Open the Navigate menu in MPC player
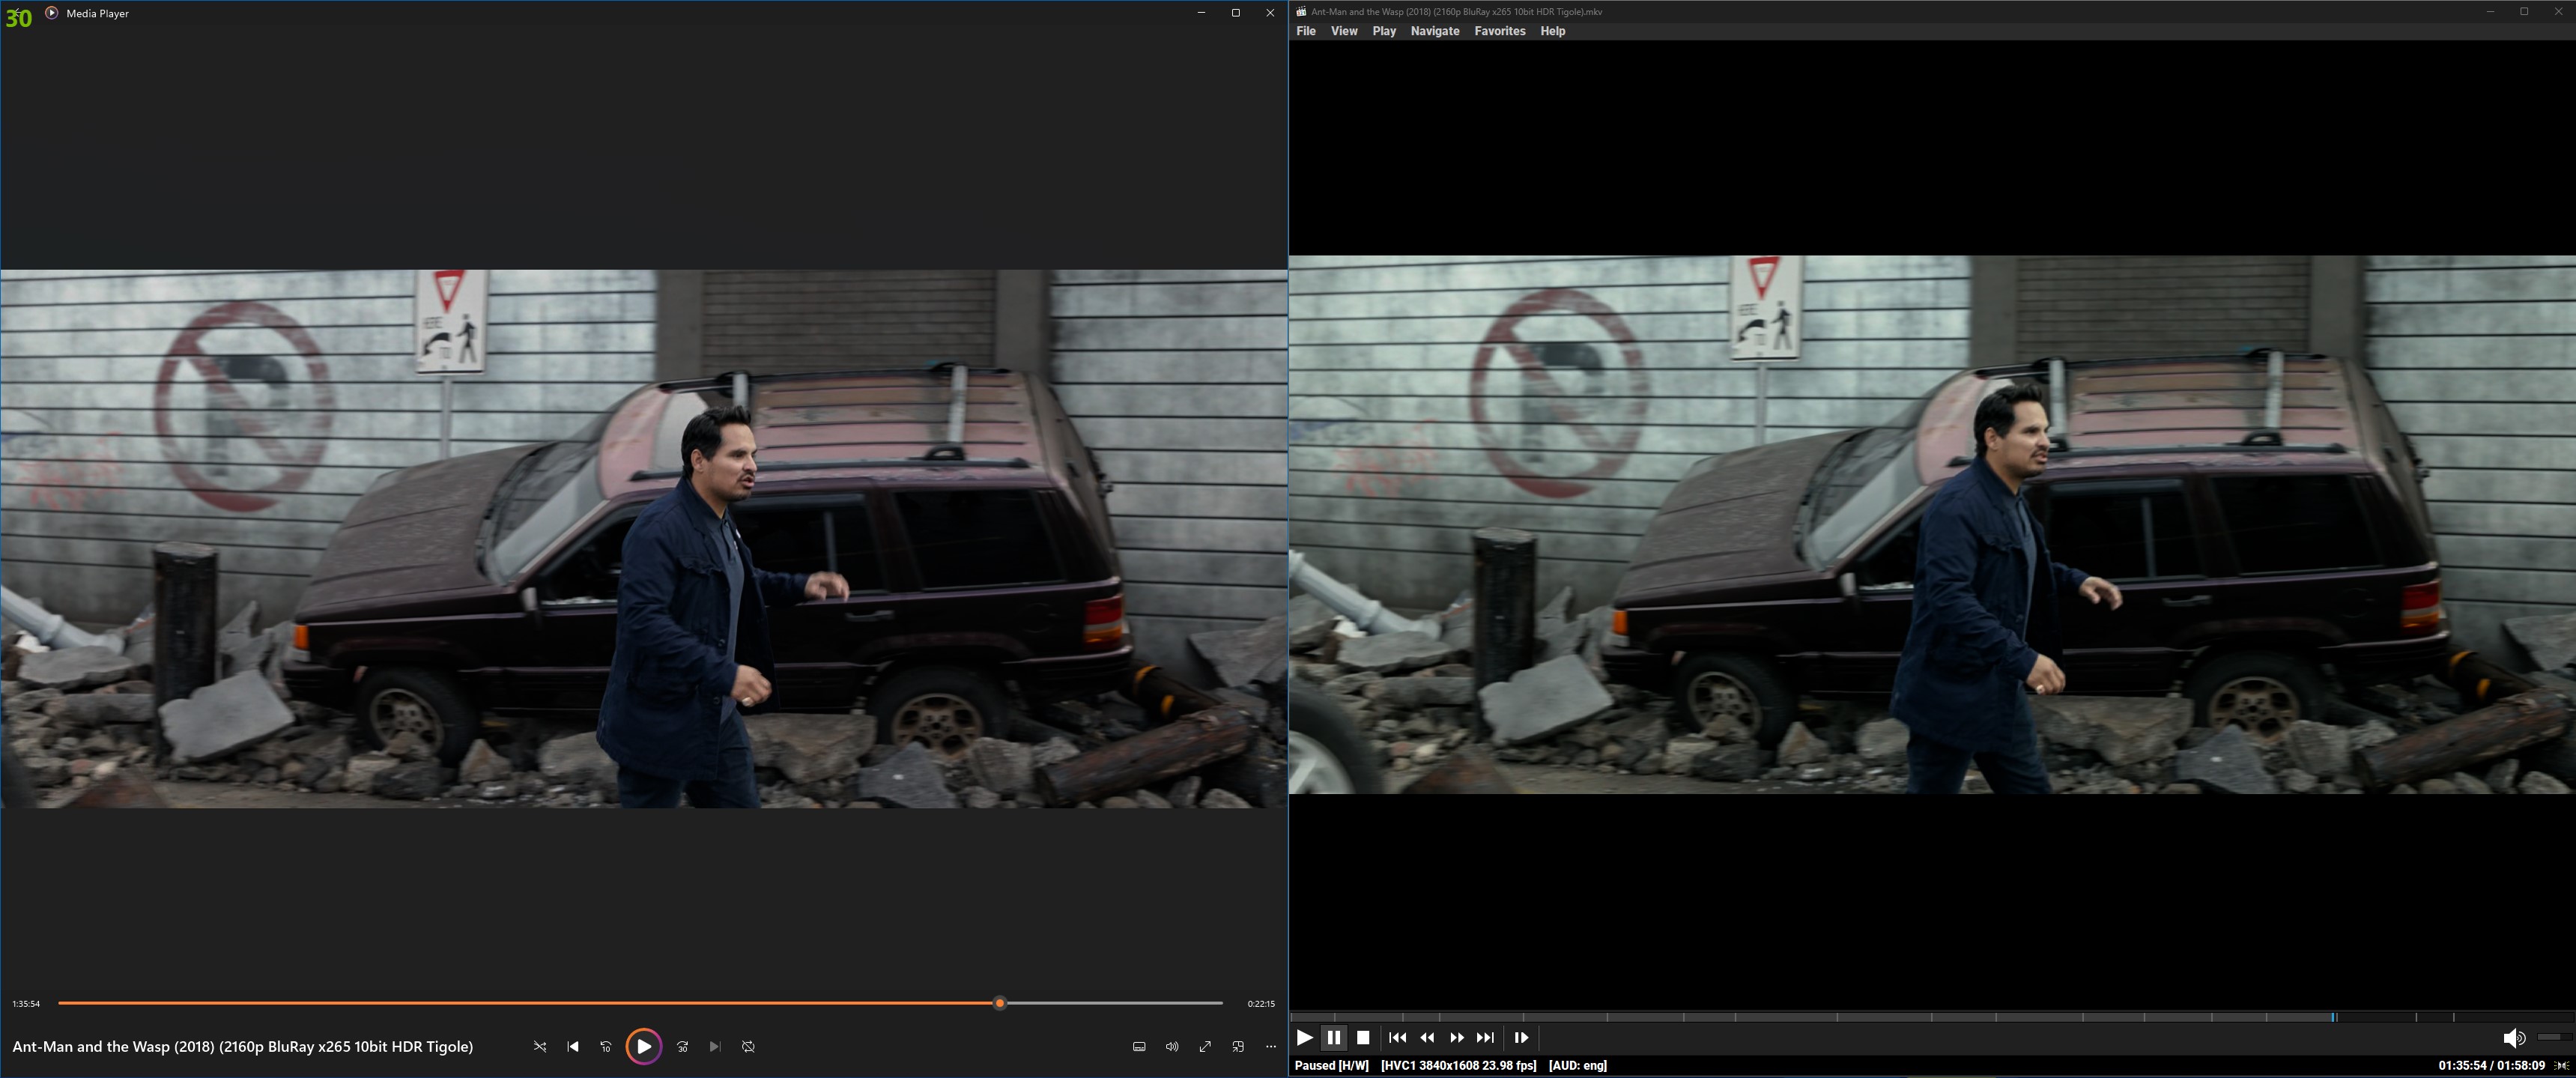Viewport: 2576px width, 1078px height. point(1434,30)
